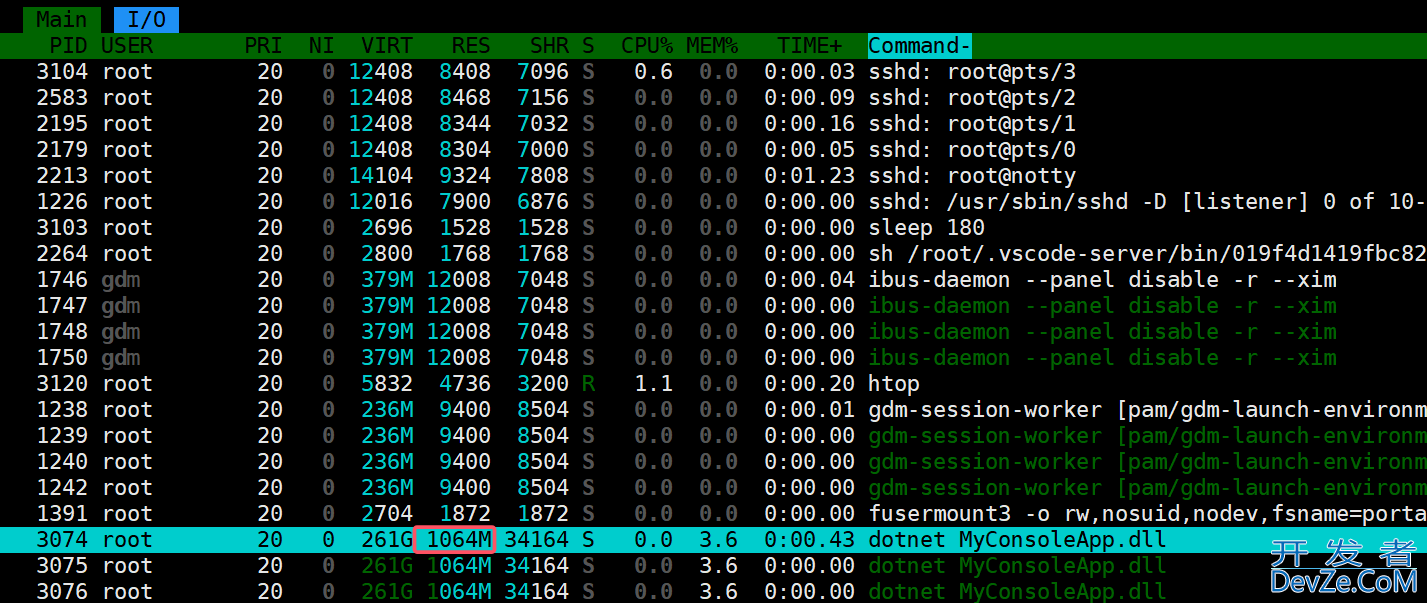Select the htop process row

click(x=713, y=384)
